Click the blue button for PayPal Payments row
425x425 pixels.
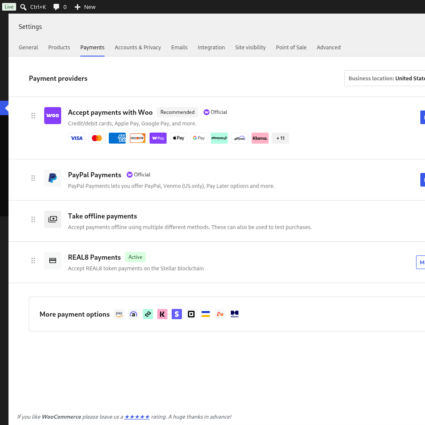pos(422,180)
